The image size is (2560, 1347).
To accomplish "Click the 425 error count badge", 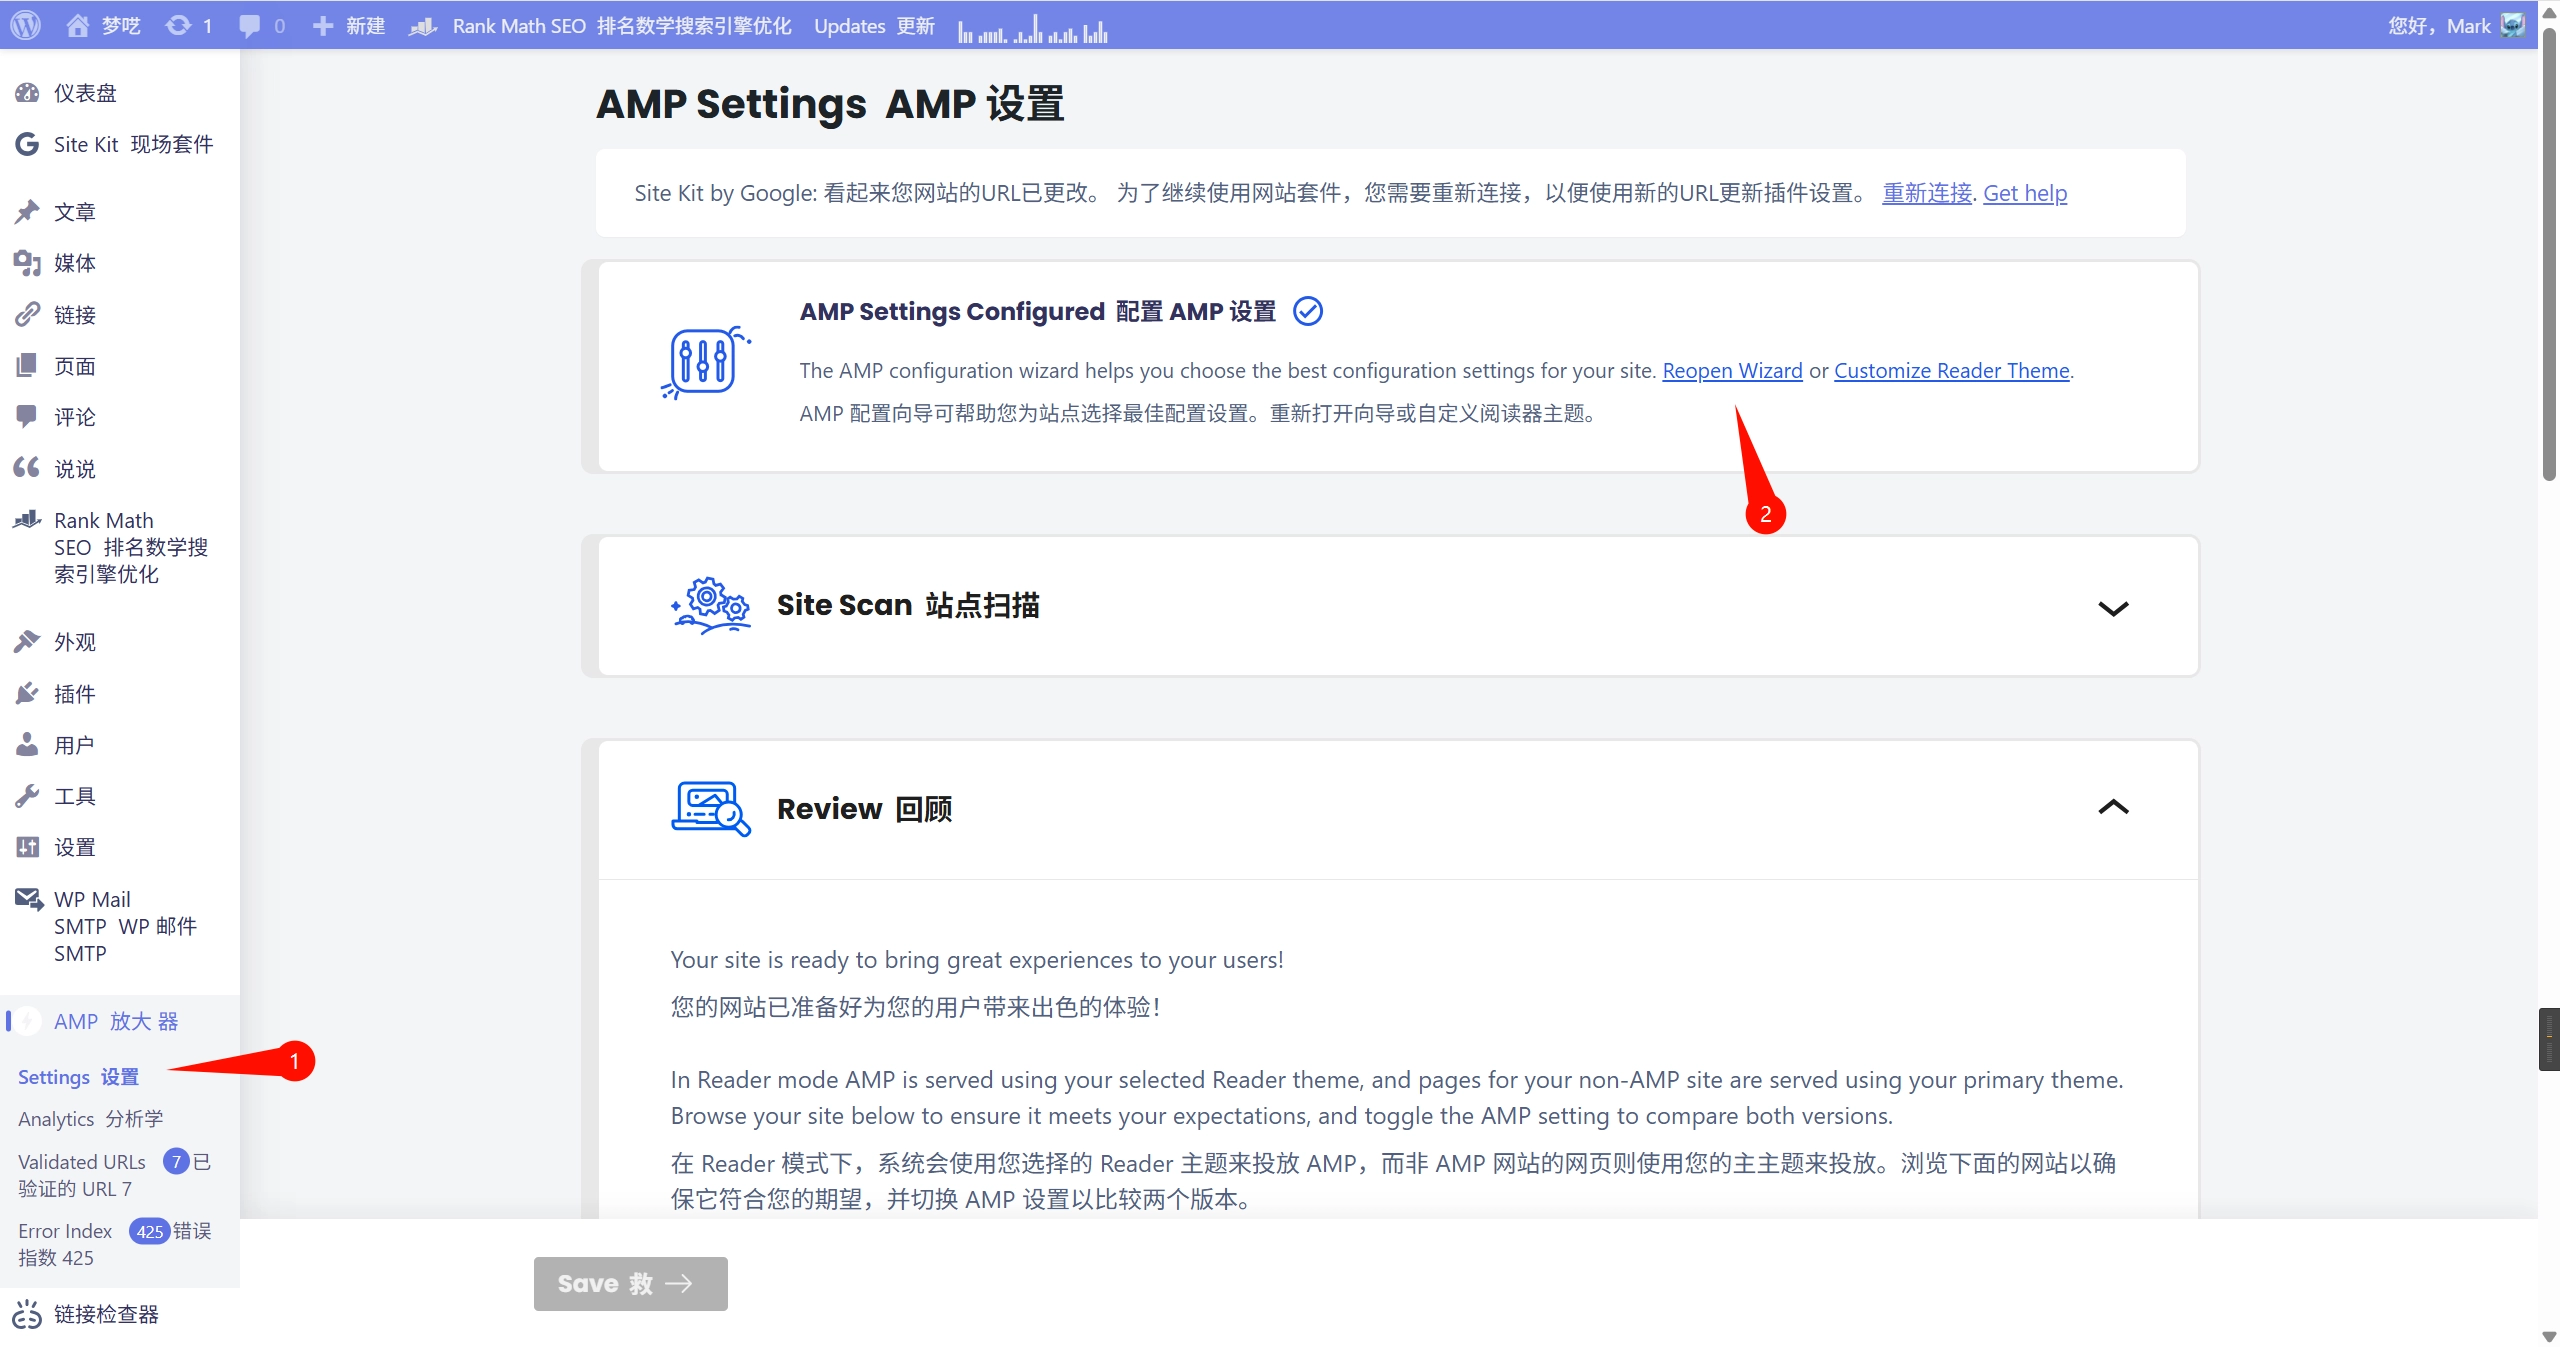I will point(150,1231).
